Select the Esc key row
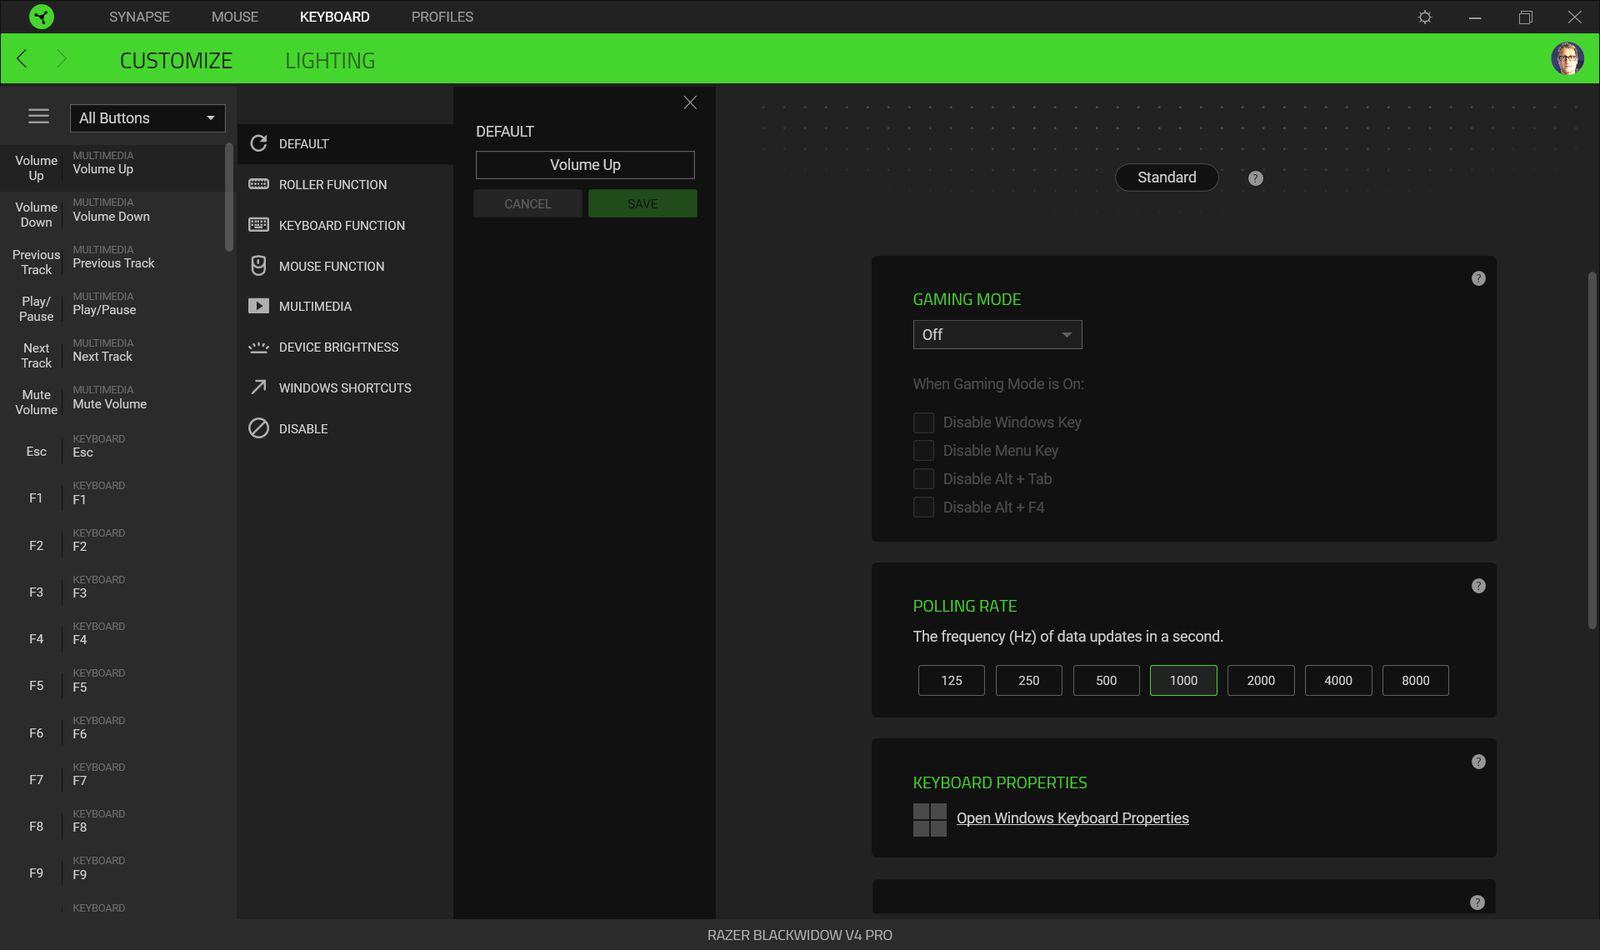The height and width of the screenshot is (950, 1600). point(112,451)
